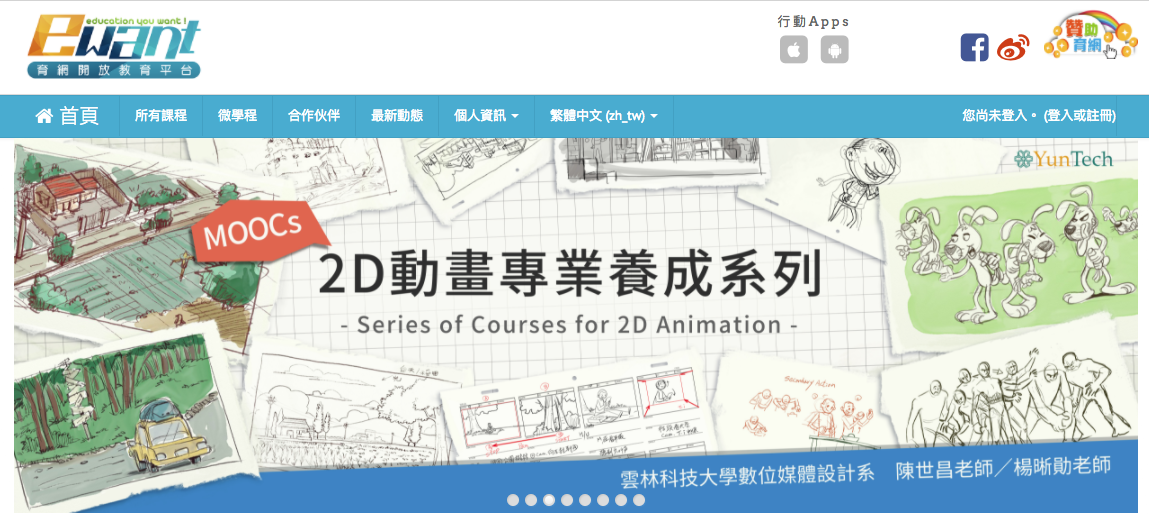Select the fourth carousel indicator dot
The height and width of the screenshot is (519, 1149).
coord(567,499)
